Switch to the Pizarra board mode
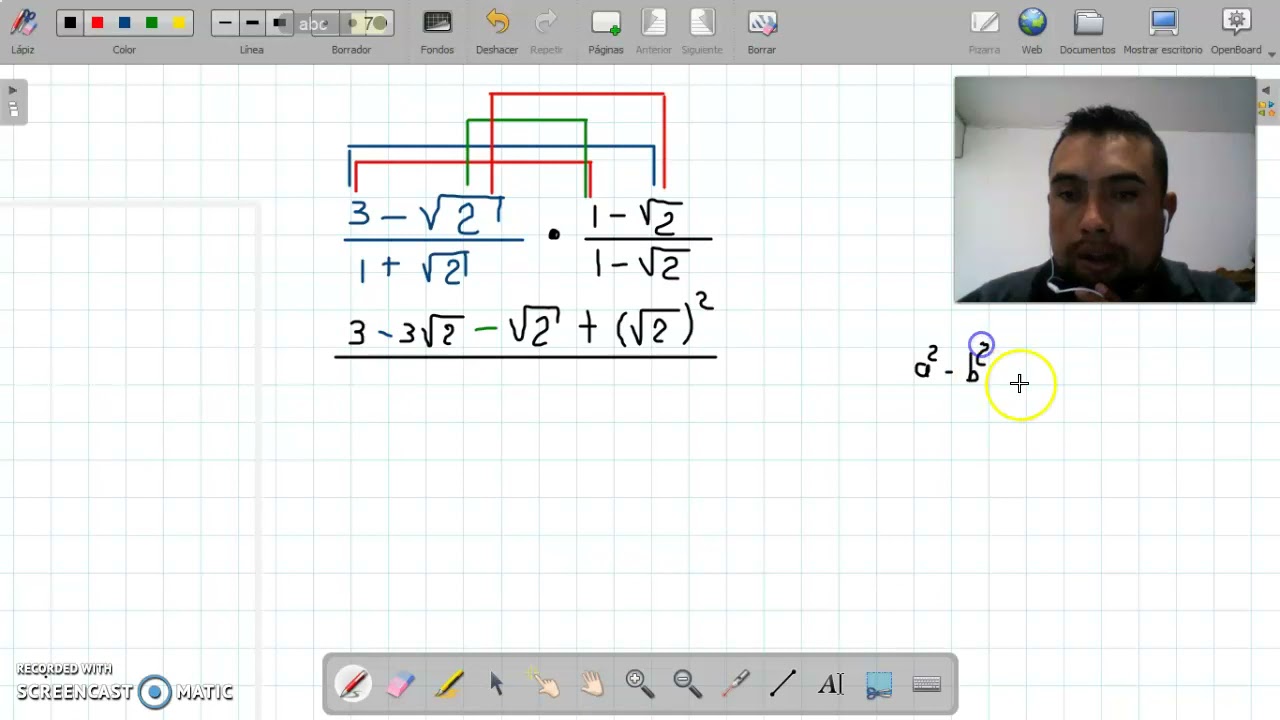Screen dimensions: 1280x720 pyautogui.click(x=984, y=30)
